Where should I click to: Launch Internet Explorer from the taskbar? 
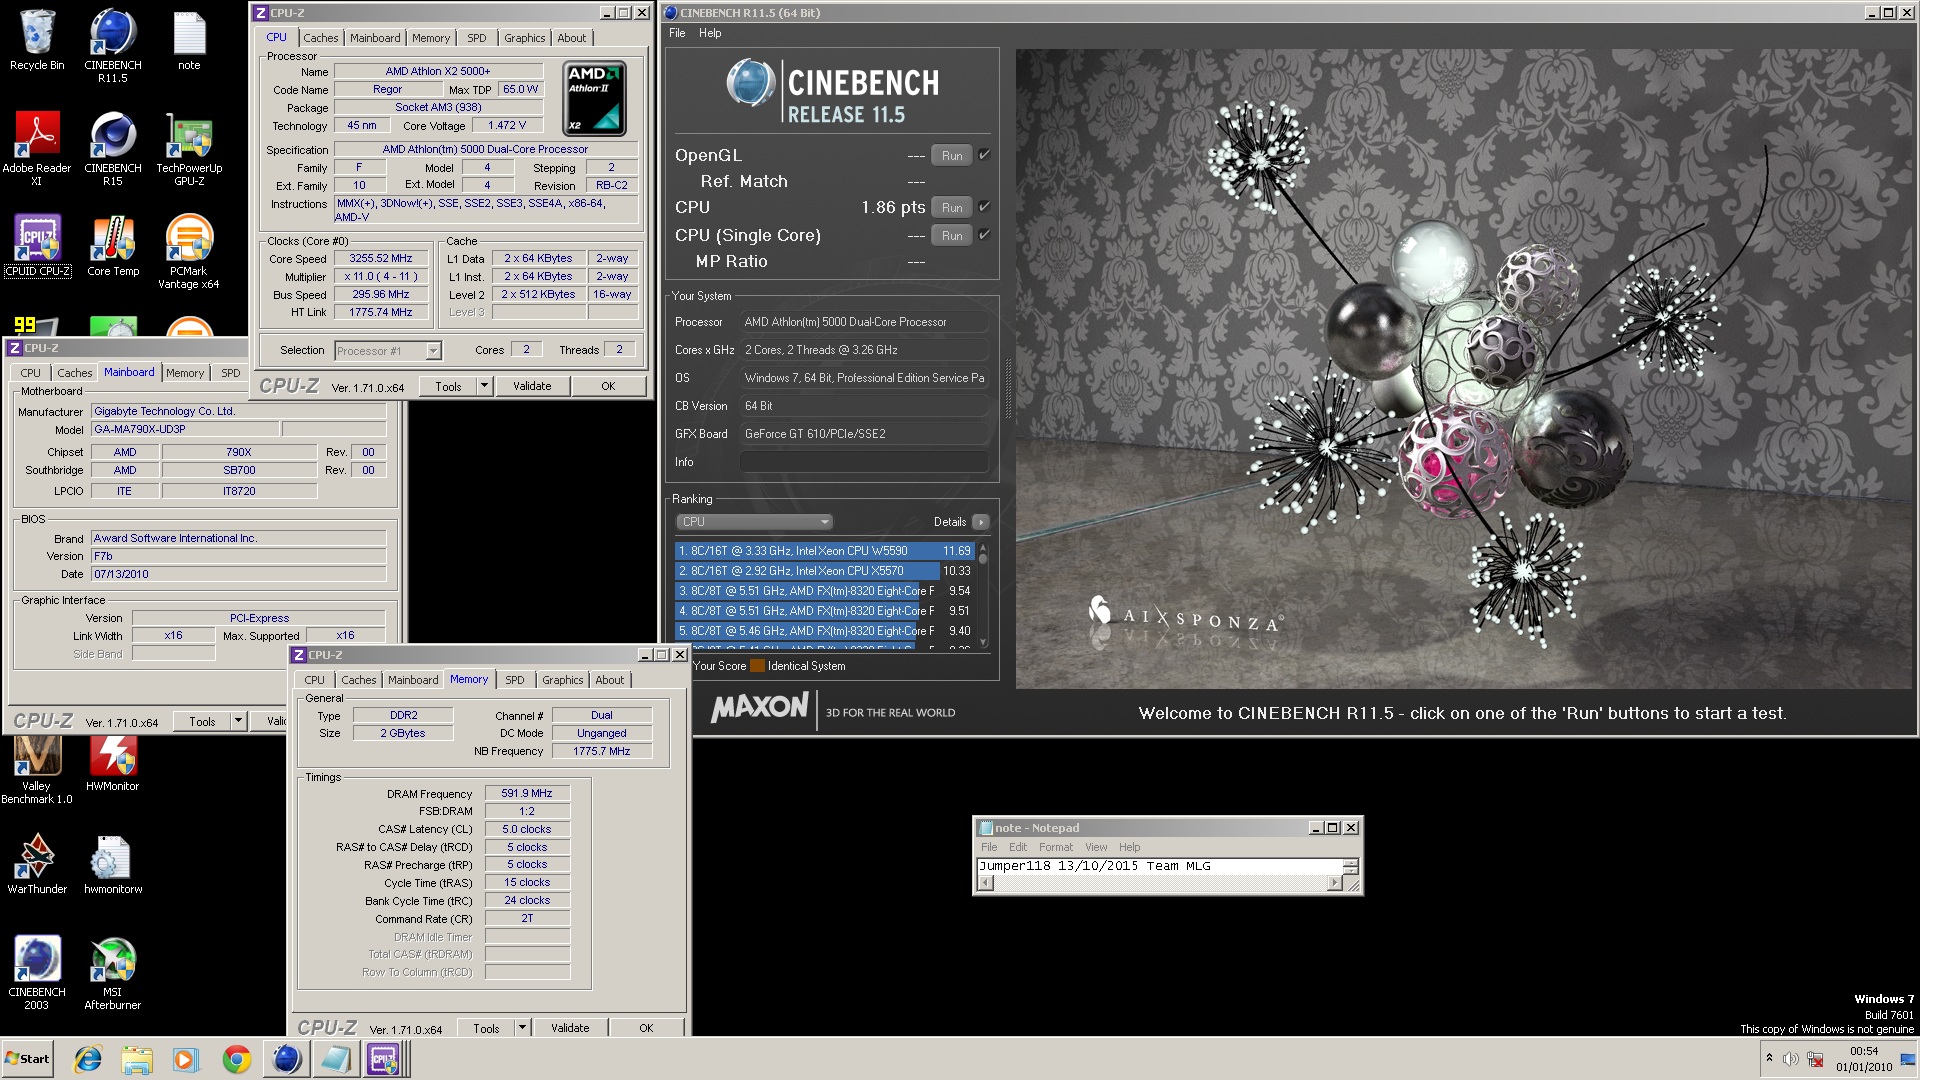88,1059
